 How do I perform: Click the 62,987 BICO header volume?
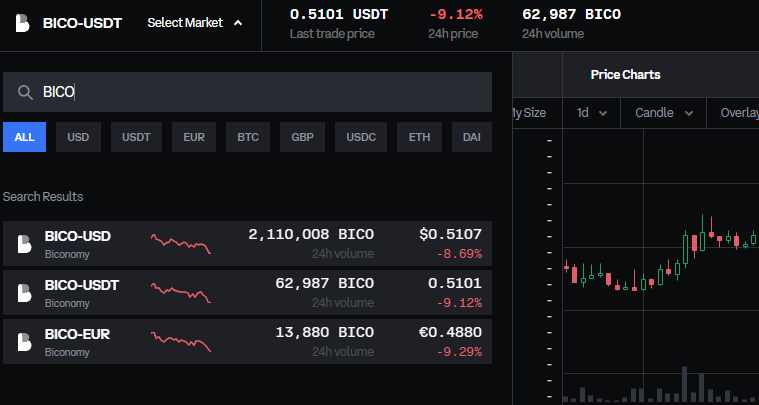(x=571, y=15)
